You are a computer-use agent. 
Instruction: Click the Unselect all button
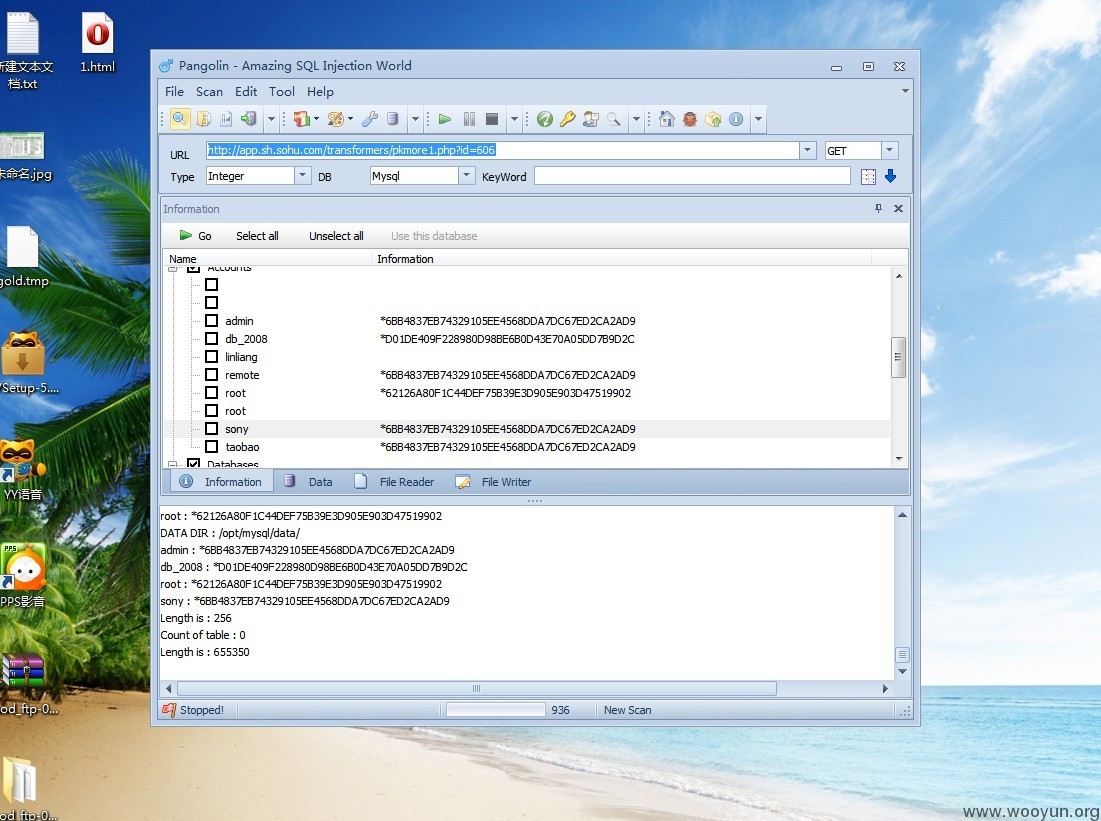(x=336, y=236)
